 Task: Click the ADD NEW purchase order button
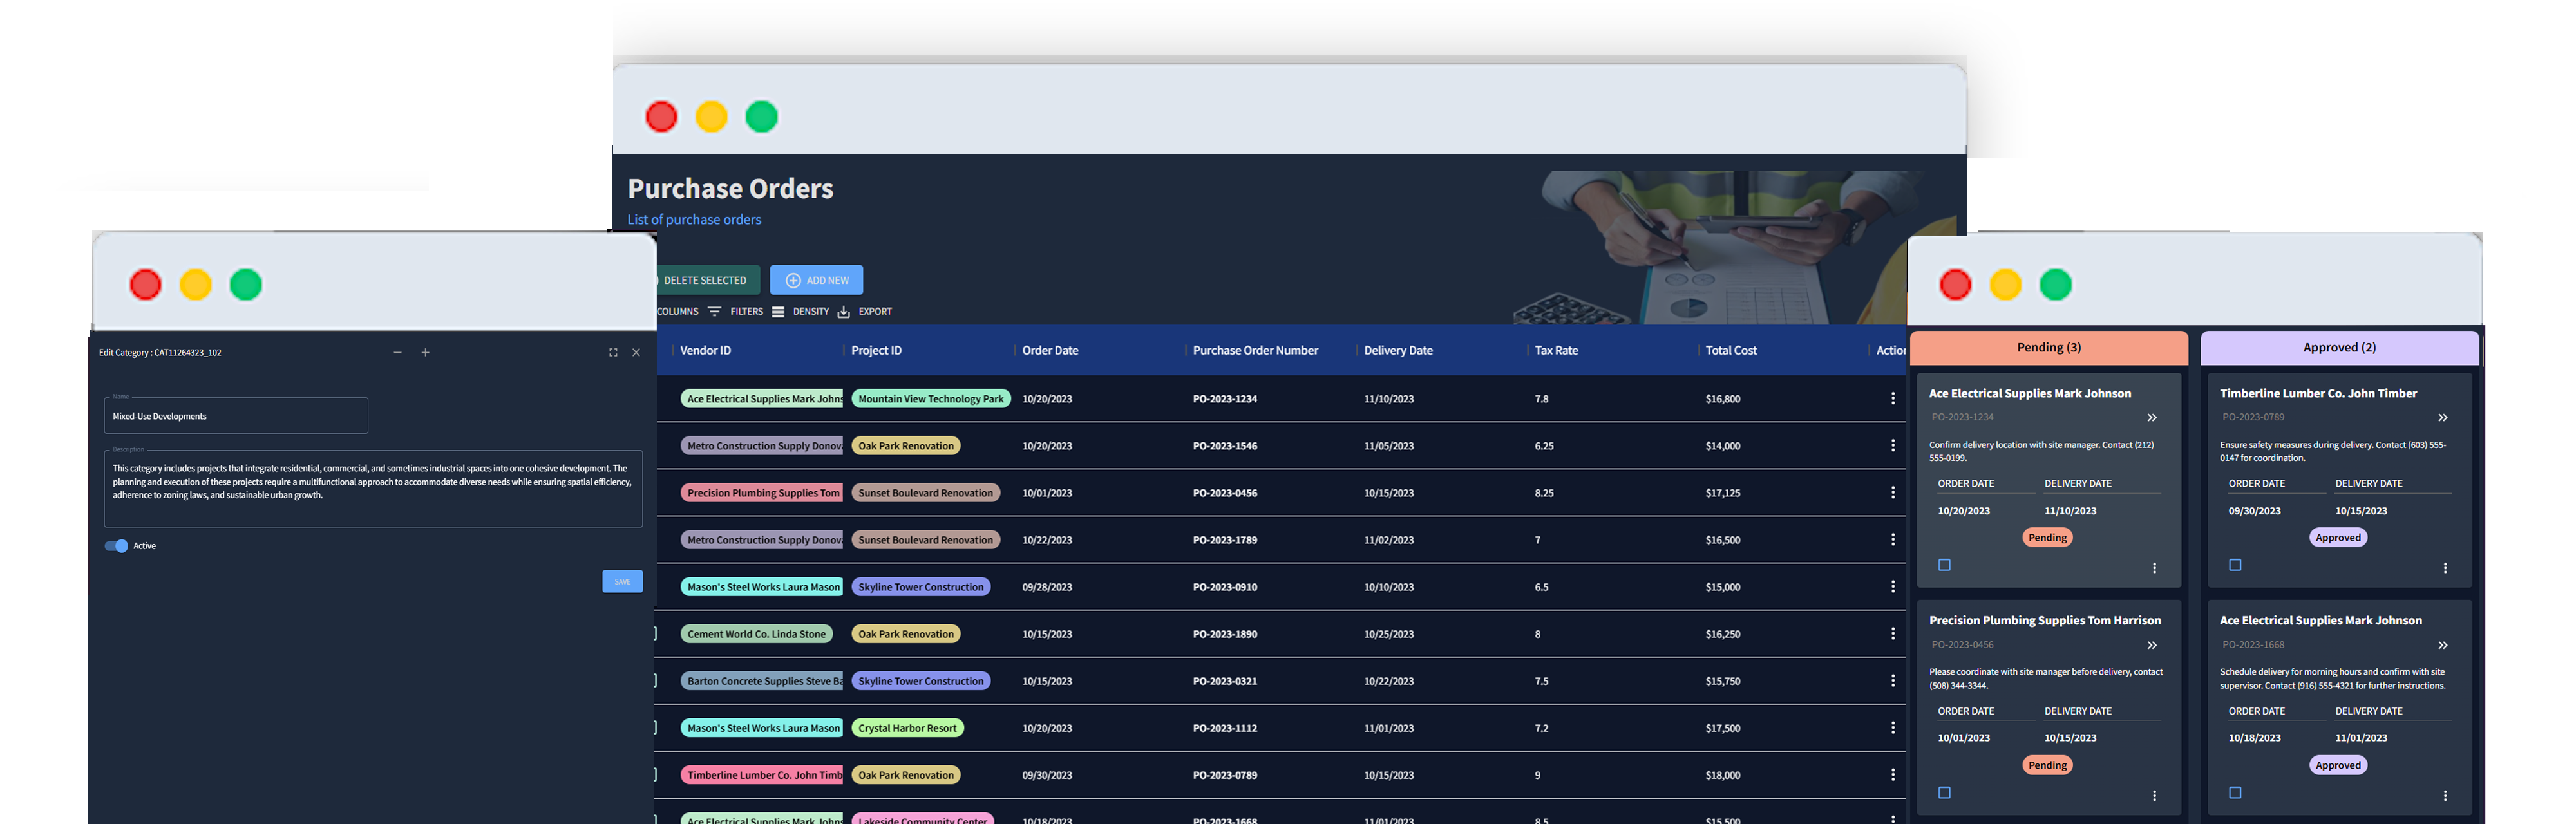coord(816,280)
